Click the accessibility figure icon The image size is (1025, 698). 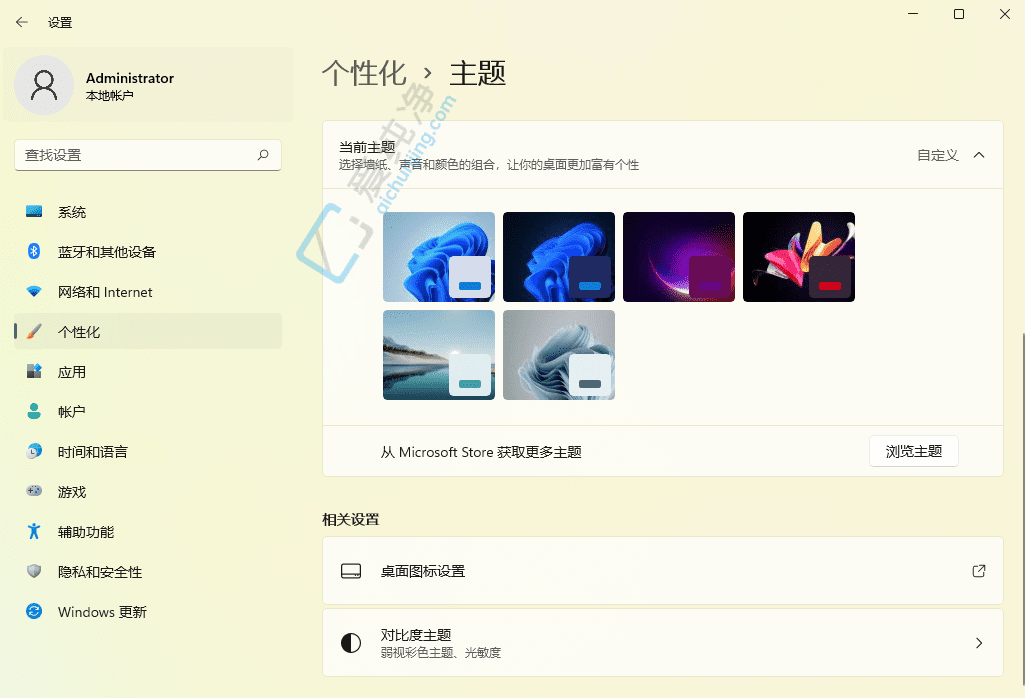[x=34, y=531]
